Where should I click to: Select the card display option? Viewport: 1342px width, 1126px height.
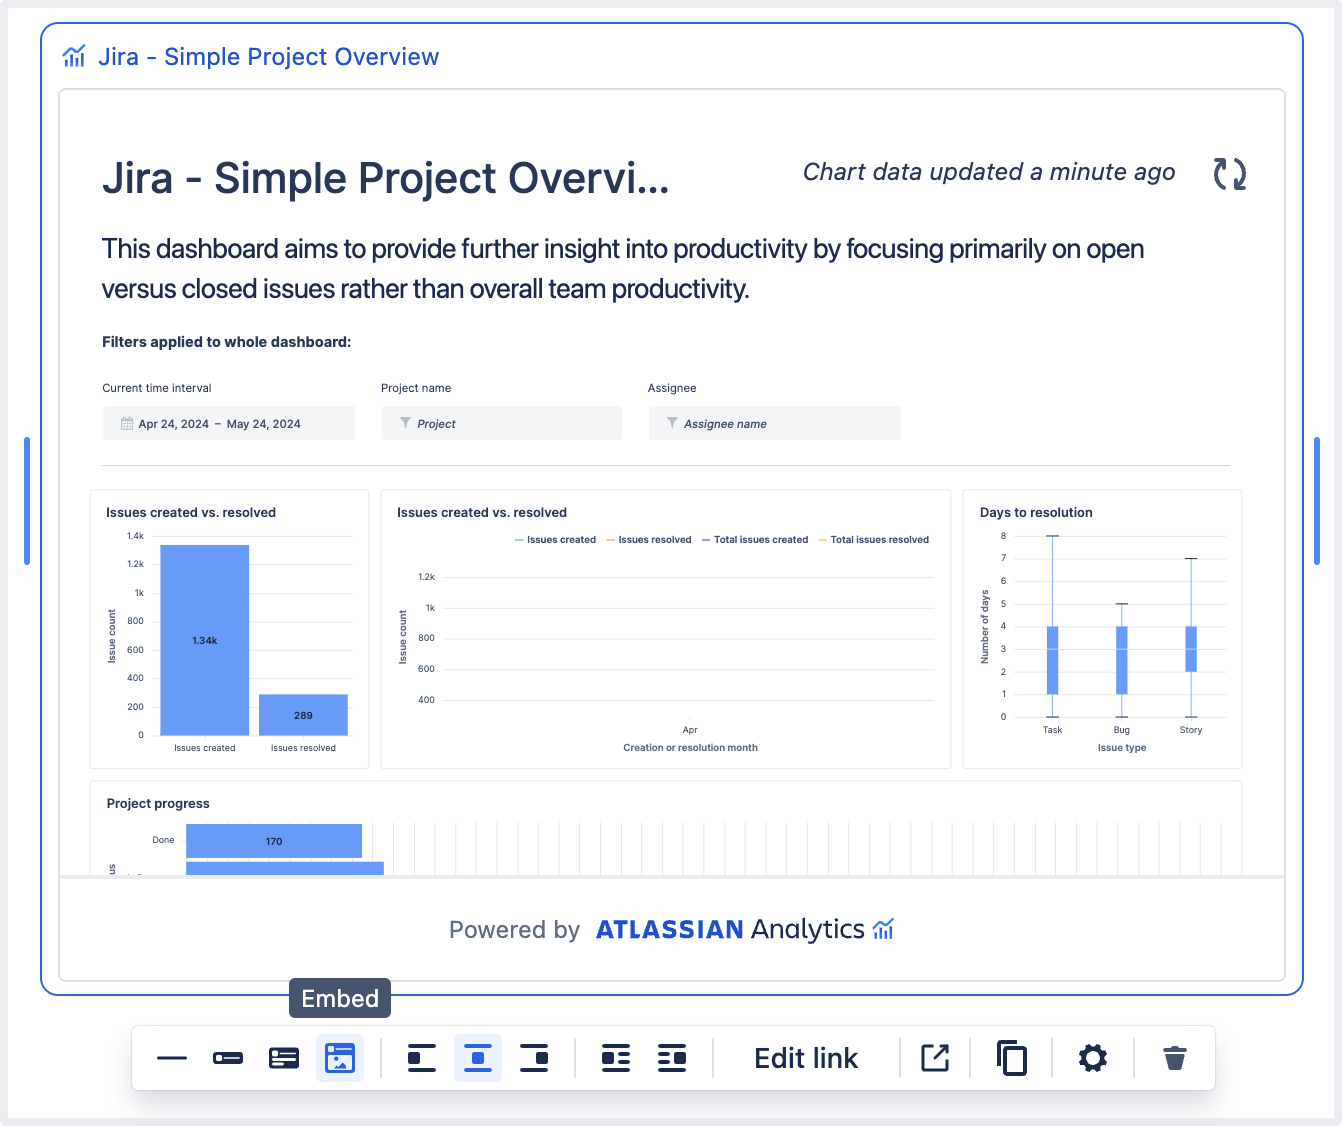[x=284, y=1058]
